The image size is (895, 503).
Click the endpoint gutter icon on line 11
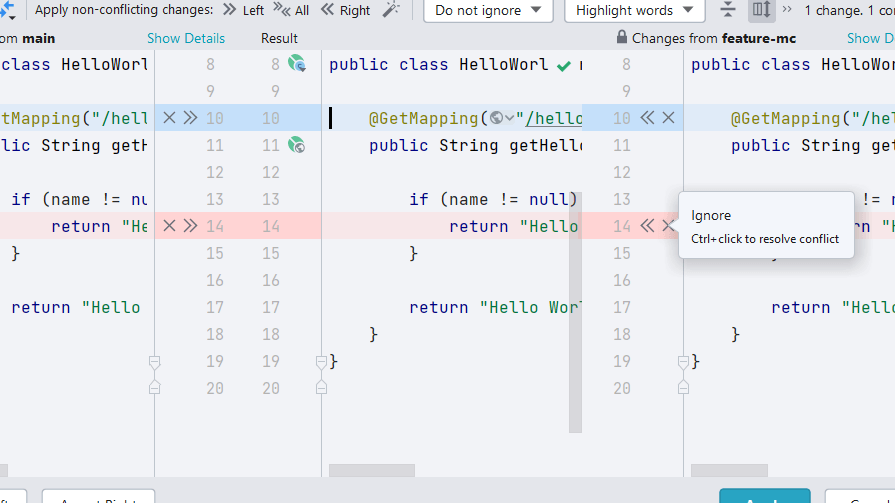point(297,145)
